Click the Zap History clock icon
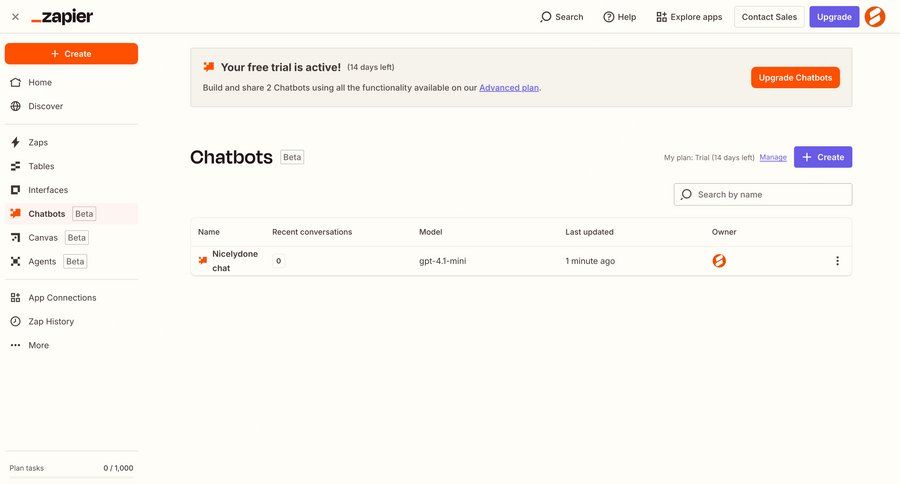 (x=15, y=322)
